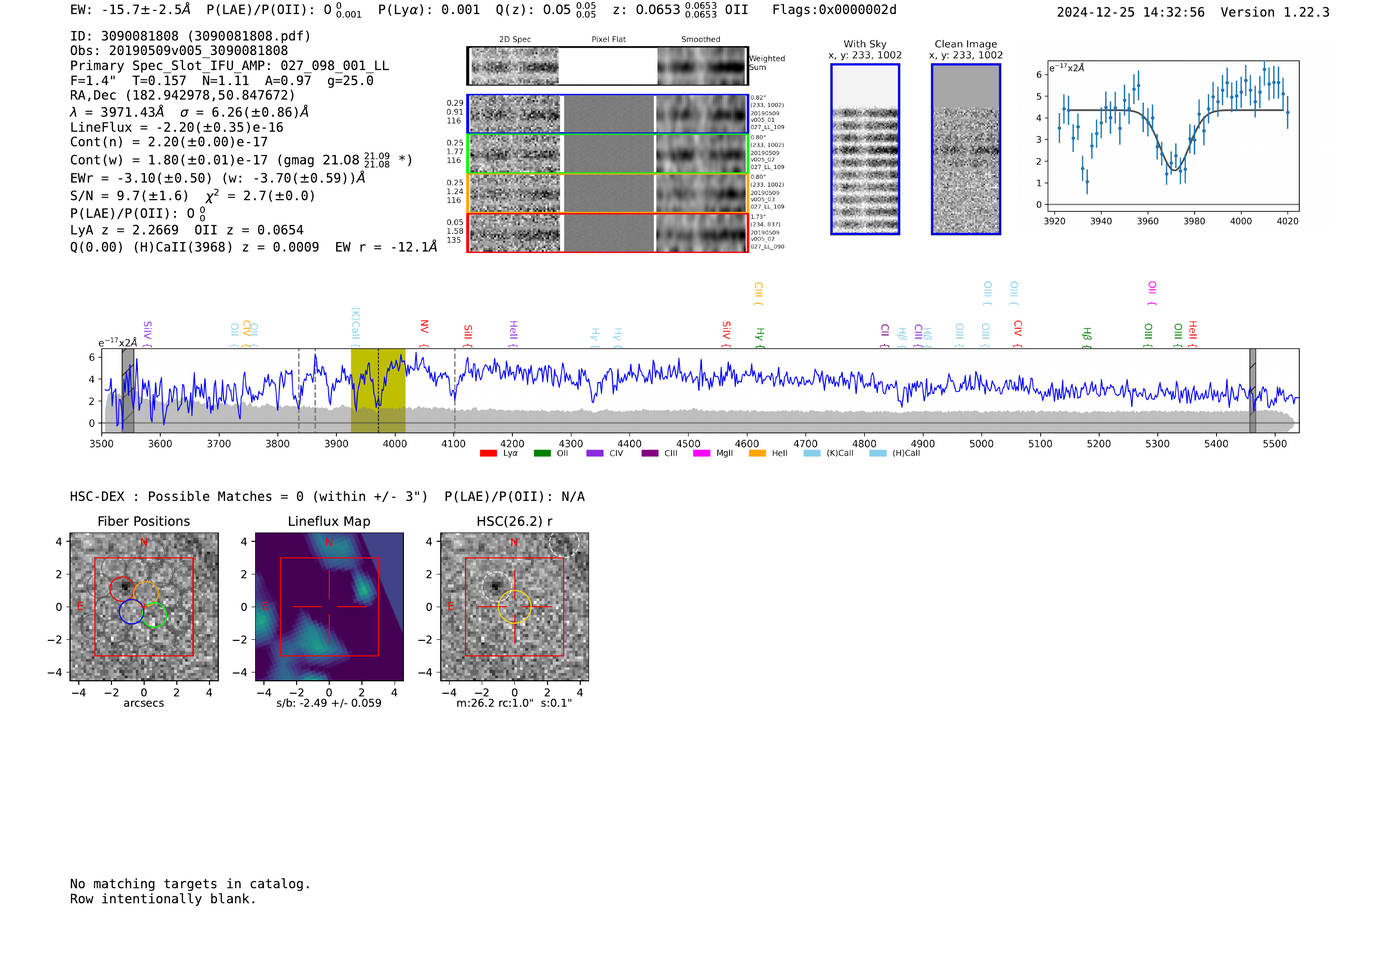This screenshot has height=953, width=1400.
Task: Open the Clean Image cutout
Action: 966,149
